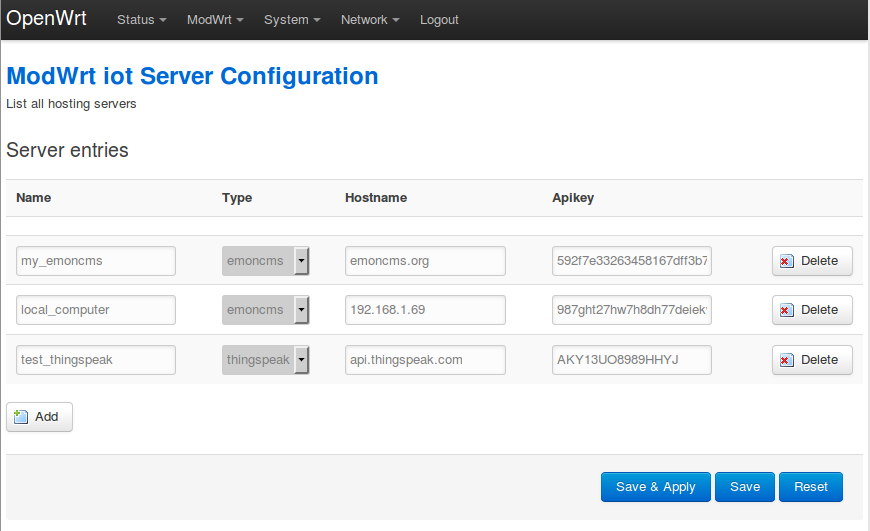Delete the local_computer server entry
Screen dimensions: 870x531
point(812,310)
